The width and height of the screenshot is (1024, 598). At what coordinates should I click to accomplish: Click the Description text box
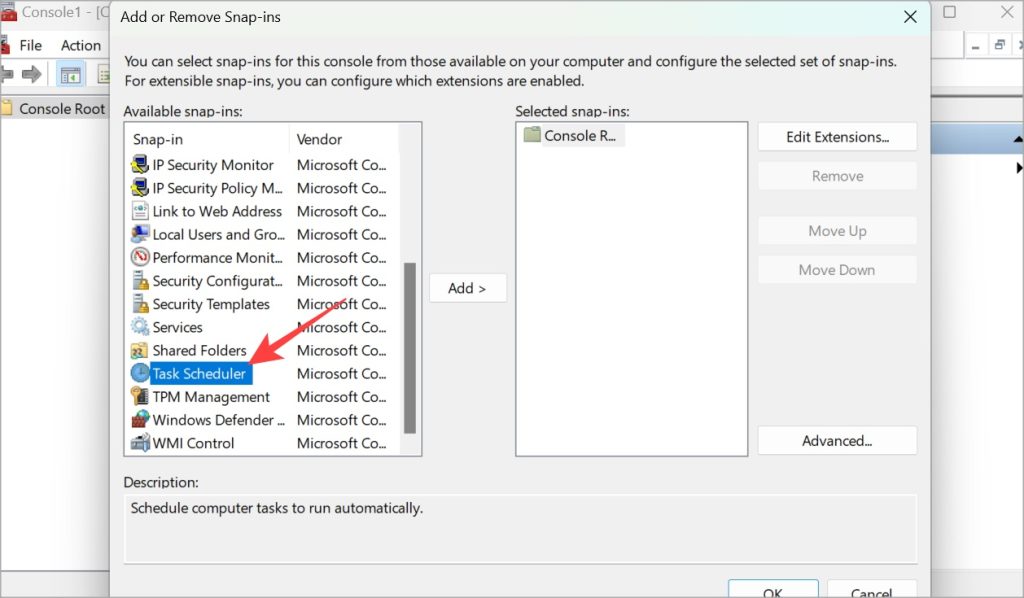pyautogui.click(x=520, y=529)
